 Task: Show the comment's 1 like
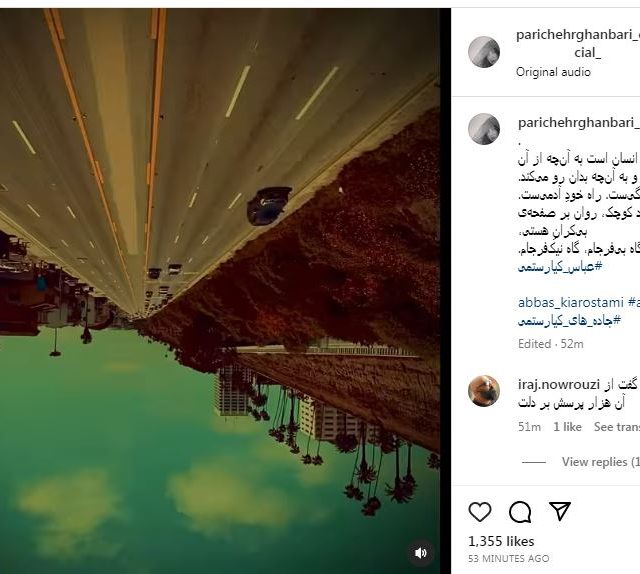(567, 427)
